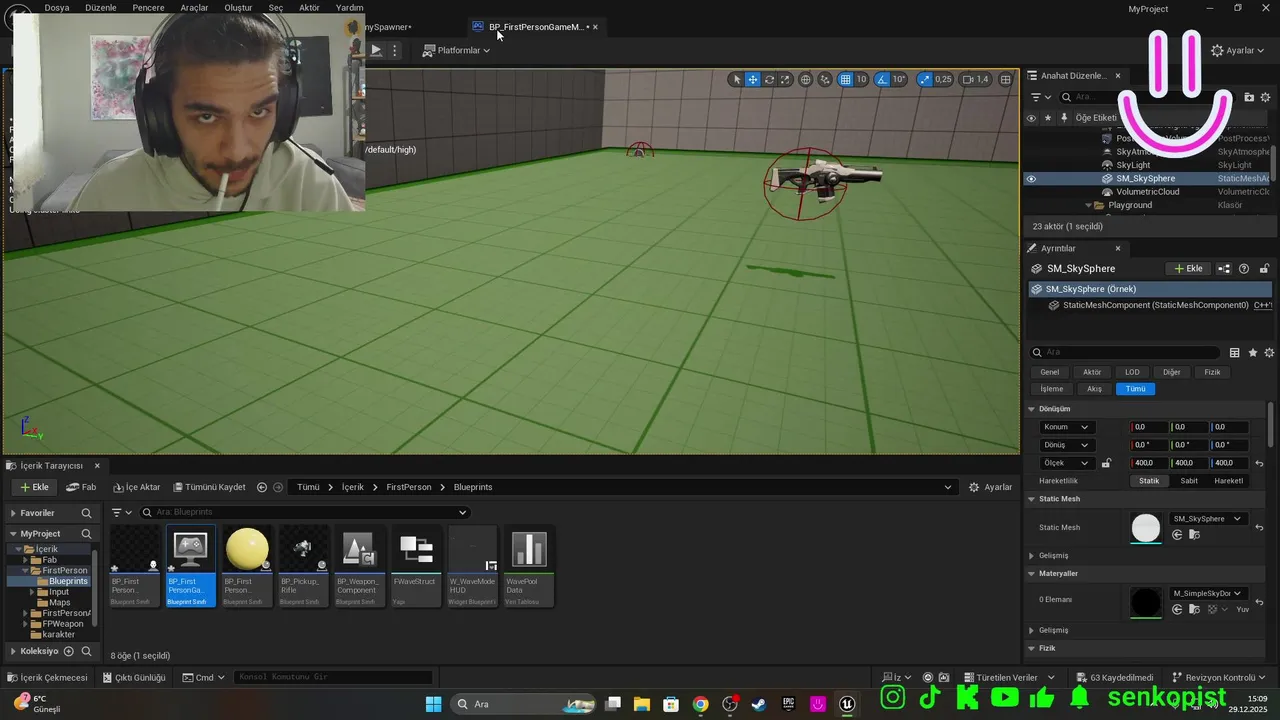Viewport: 1280px width, 720px height.
Task: Toggle property matrix table icon in Details
Action: click(x=1235, y=353)
